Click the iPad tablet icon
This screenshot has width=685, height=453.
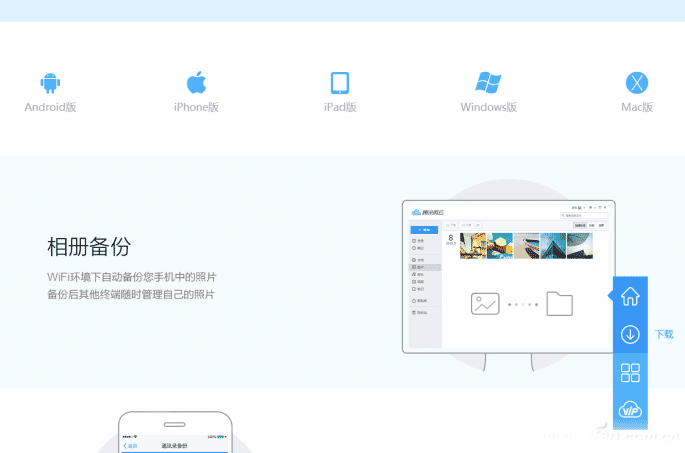[x=340, y=83]
